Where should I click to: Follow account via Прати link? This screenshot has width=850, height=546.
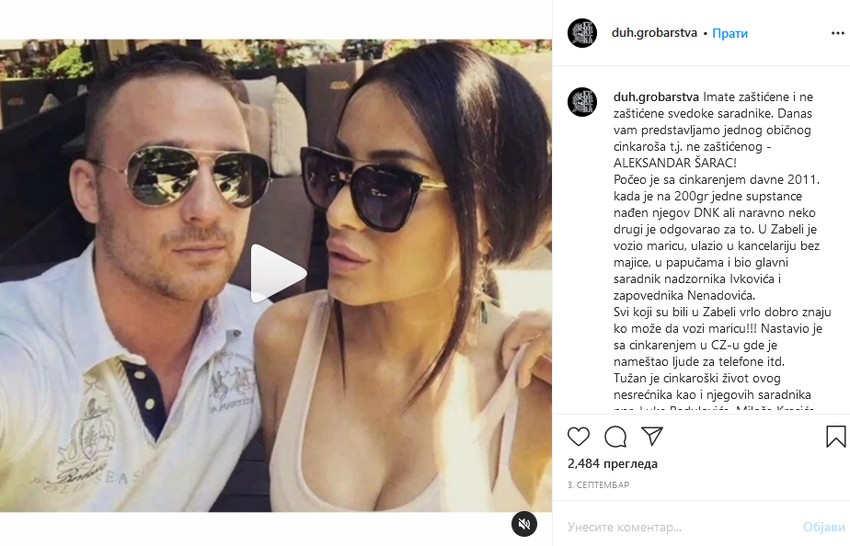[730, 34]
